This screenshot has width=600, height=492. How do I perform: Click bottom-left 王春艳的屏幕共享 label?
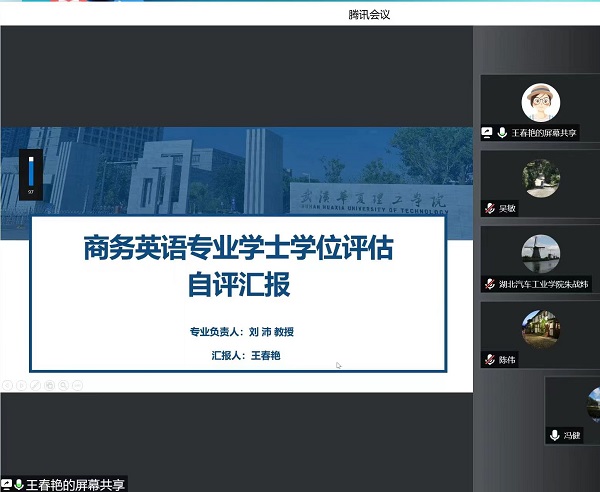coord(75,485)
